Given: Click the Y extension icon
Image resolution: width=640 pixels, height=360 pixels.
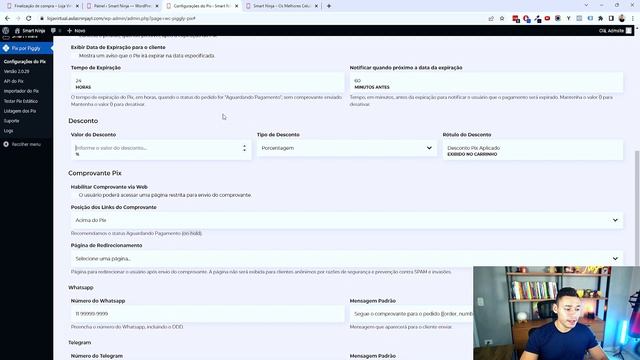Looking at the screenshot, I should pos(569,18).
